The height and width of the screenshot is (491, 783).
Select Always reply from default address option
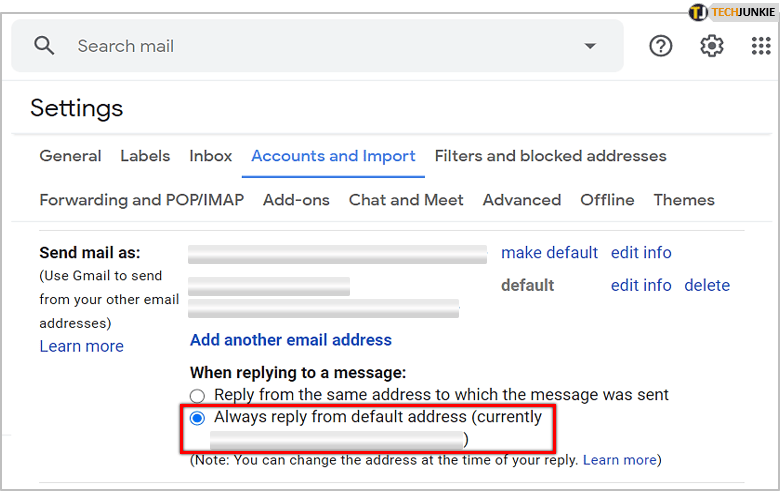point(197,417)
